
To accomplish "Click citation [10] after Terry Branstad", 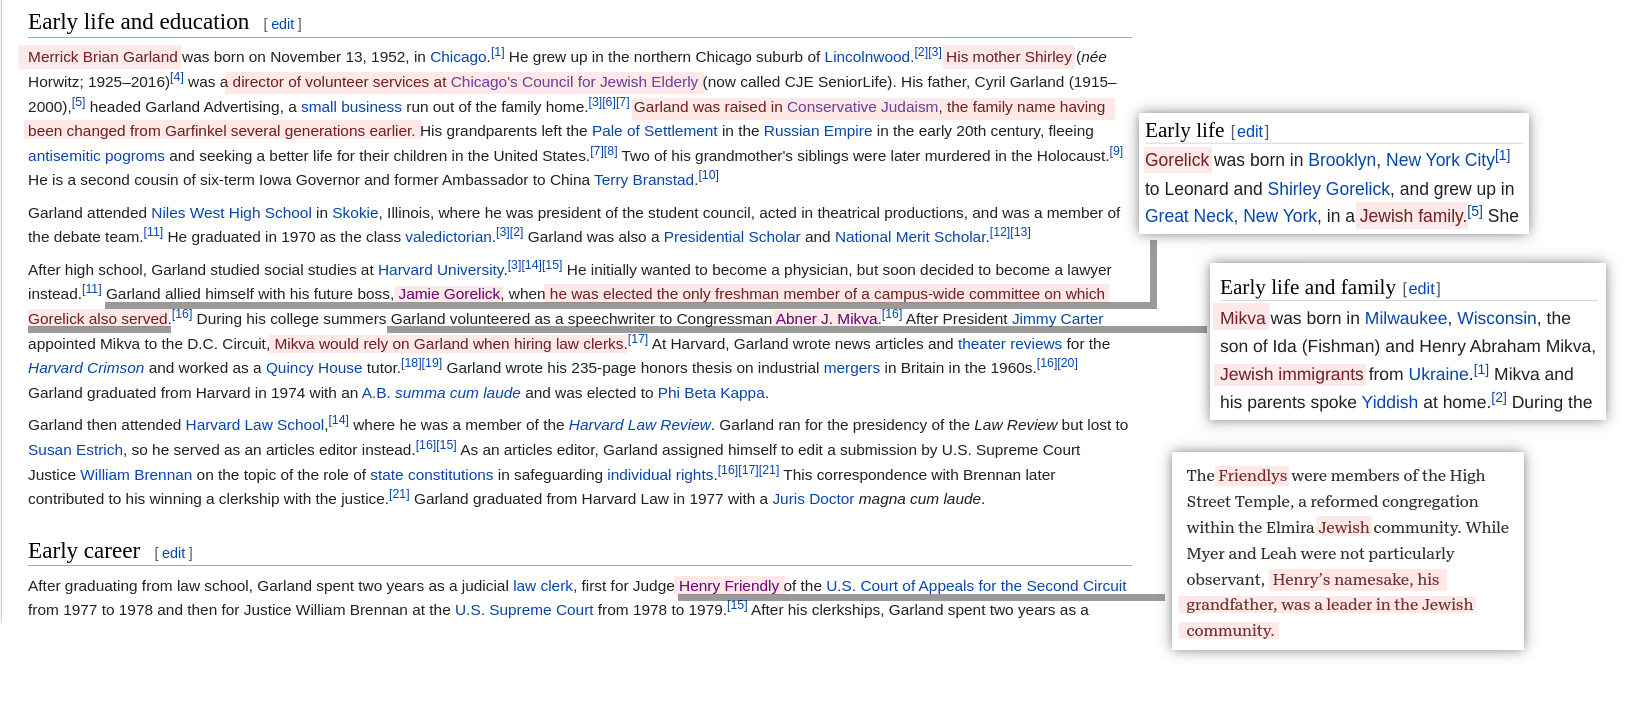I will coord(708,176).
